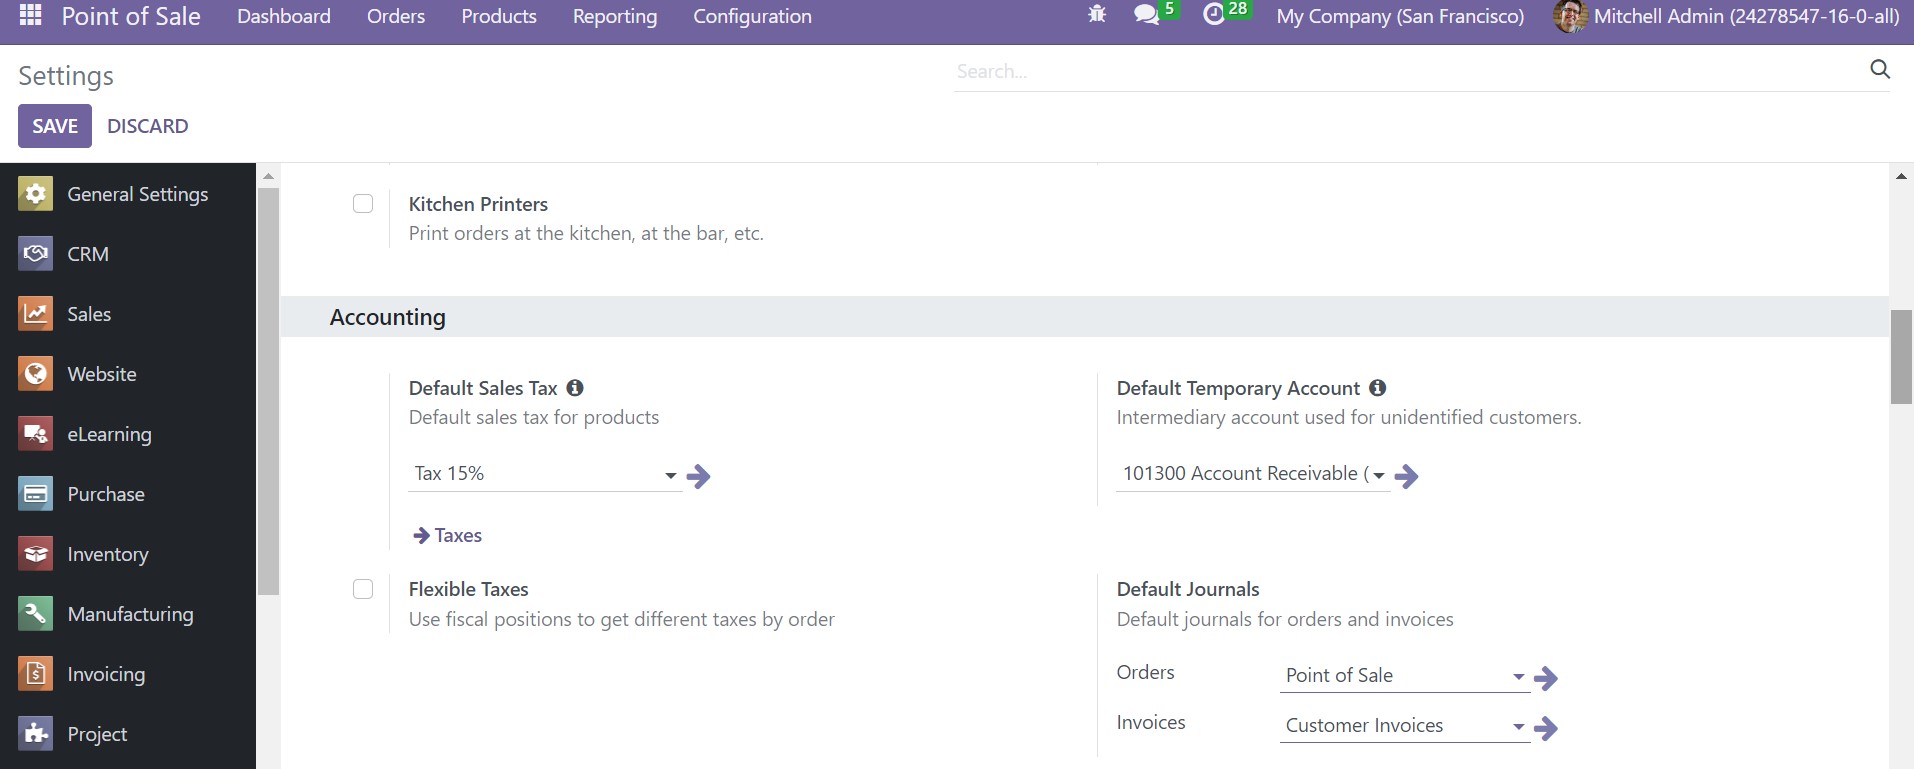The image size is (1914, 769).
Task: Click the sidebar scrollbar up arrow
Action: point(268,176)
